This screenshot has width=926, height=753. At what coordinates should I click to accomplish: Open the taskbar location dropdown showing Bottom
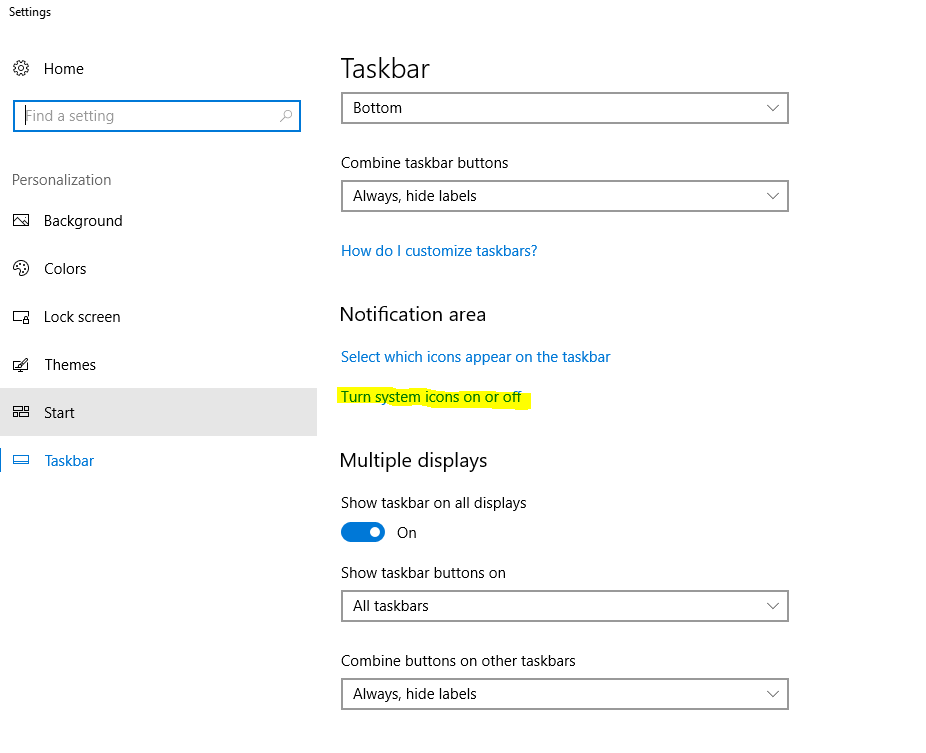(x=565, y=108)
